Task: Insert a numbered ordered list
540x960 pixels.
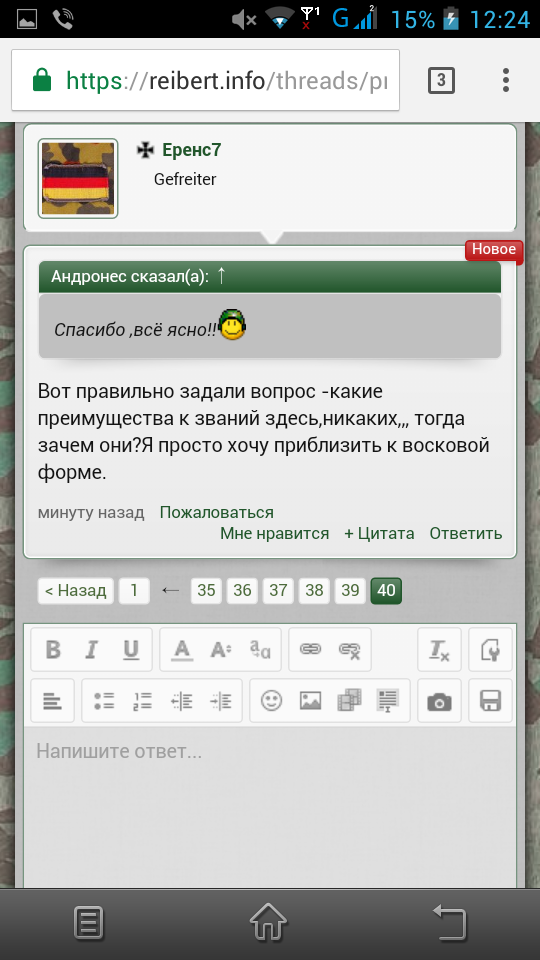Action: [143, 700]
